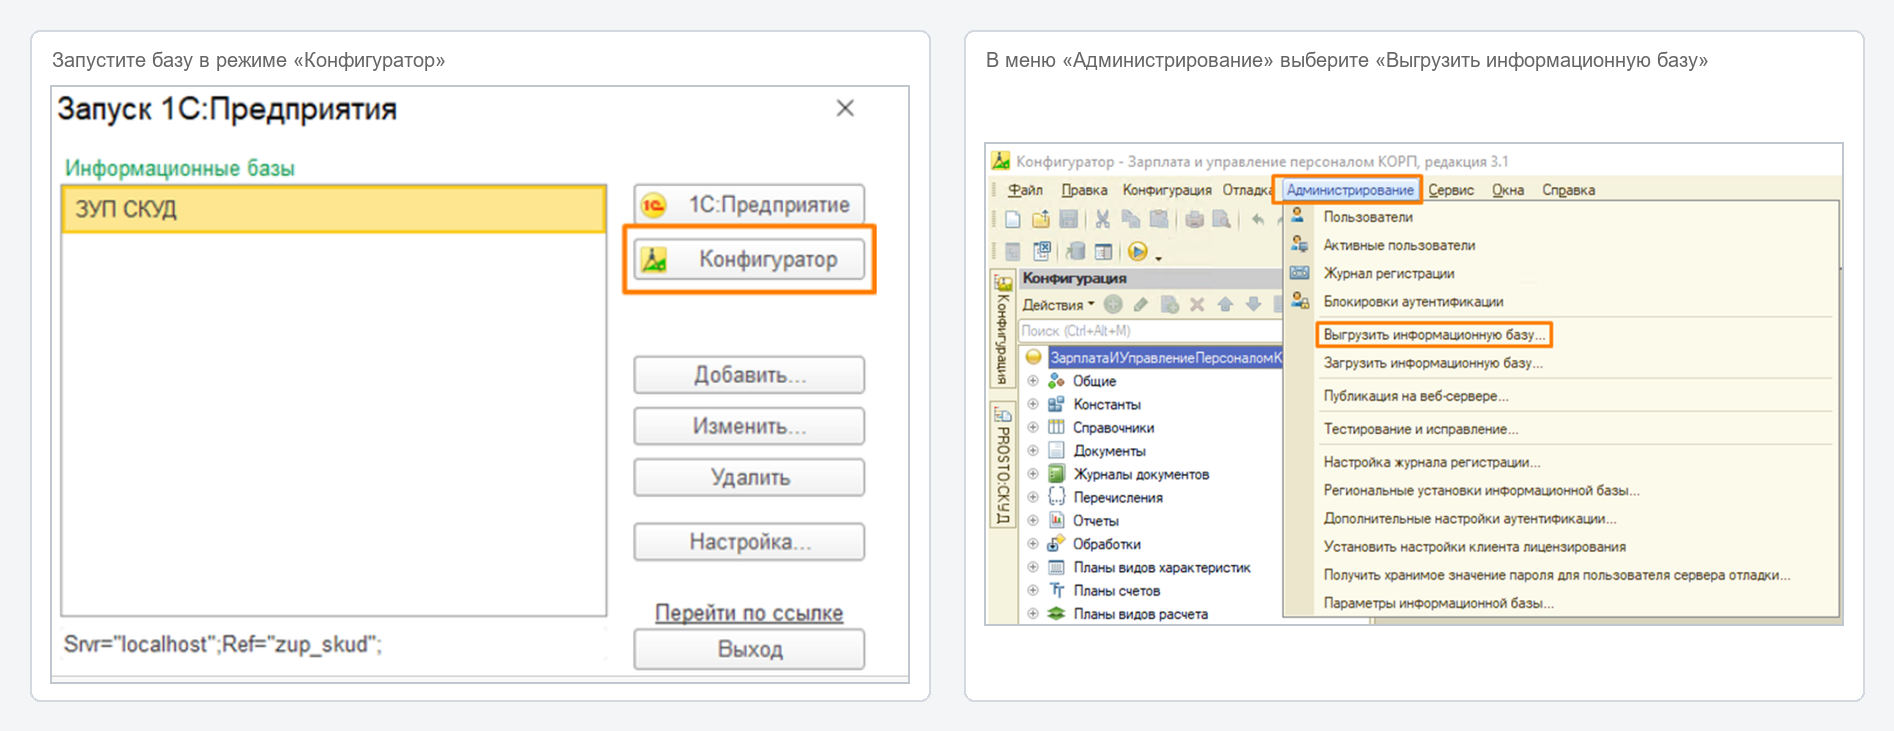This screenshot has width=1894, height=731.
Task: Click the Undo arrow toolbar icon
Action: click(x=1258, y=219)
